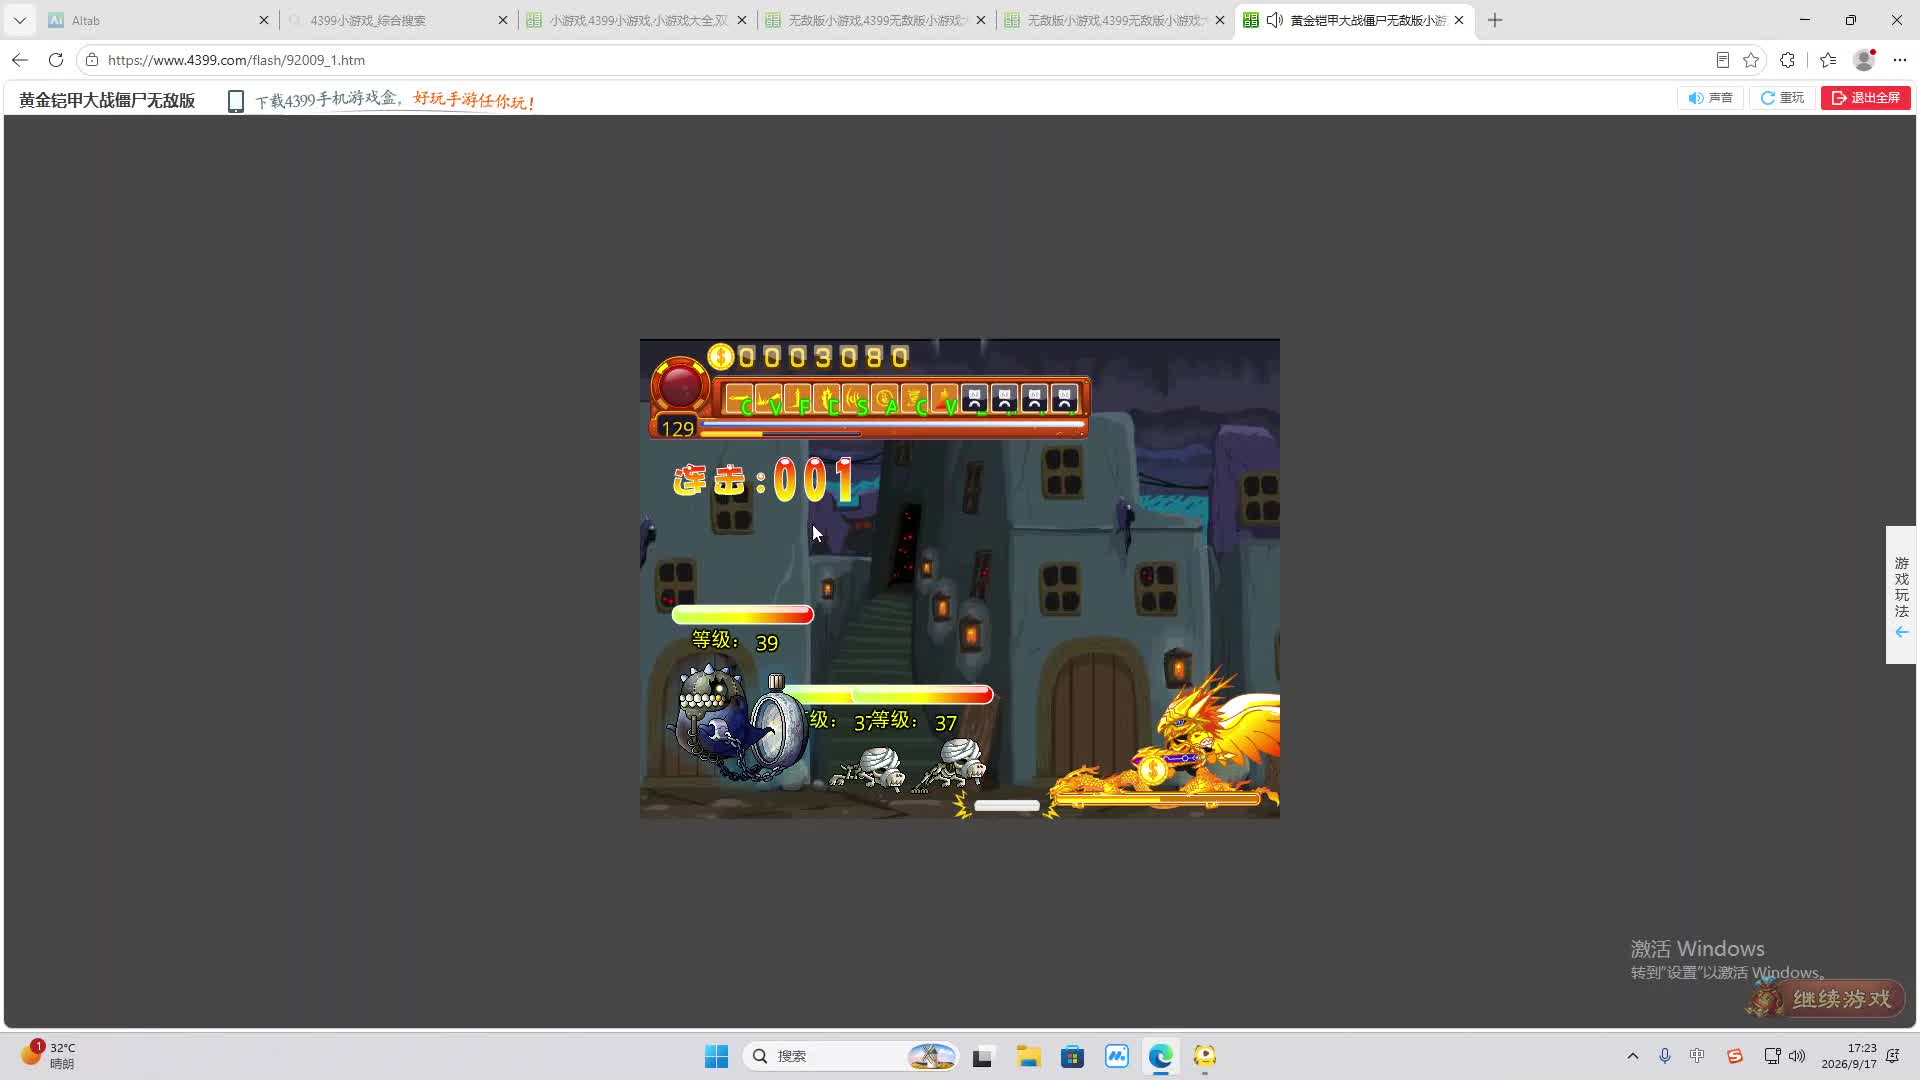Toggle the 中 input language indicator
Screen dimensions: 1920x1080
(x=1697, y=1056)
